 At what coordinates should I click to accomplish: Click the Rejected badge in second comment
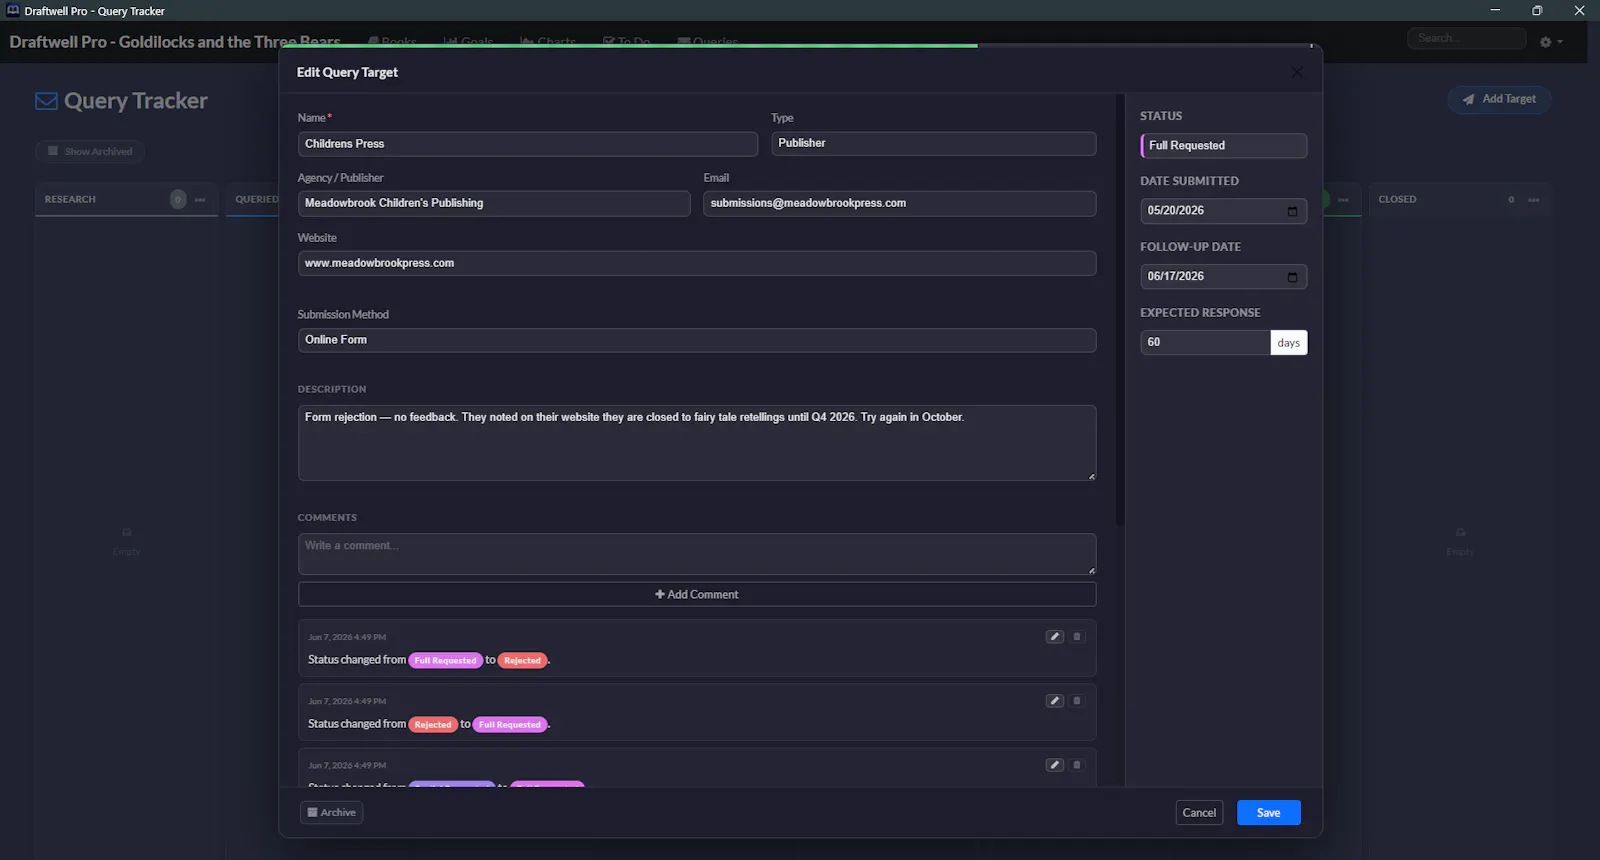(433, 724)
